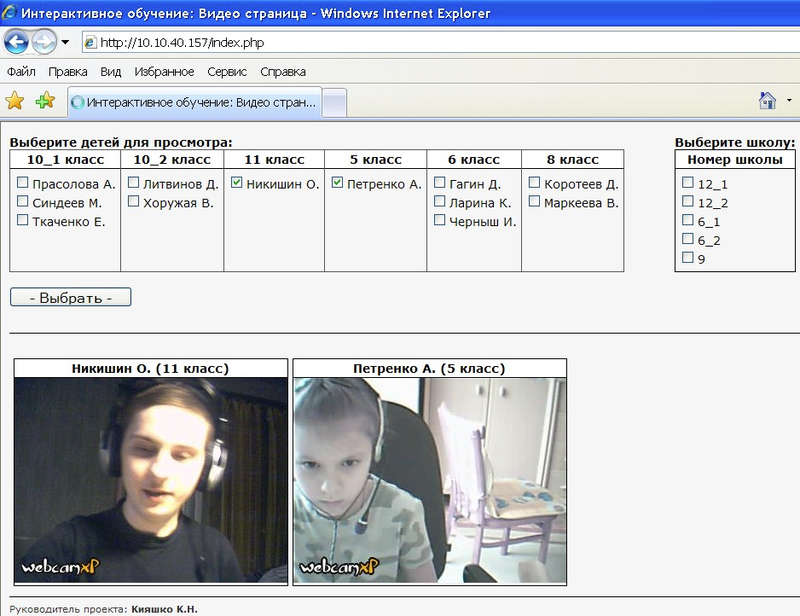Open the recent pages dropdown arrow
This screenshot has height=616, width=800.
coord(65,42)
